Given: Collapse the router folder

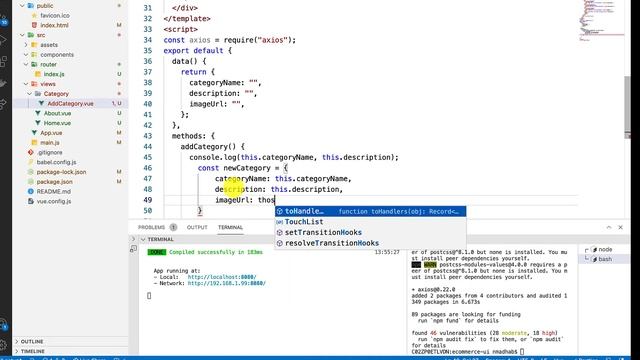Looking at the screenshot, I should click(x=26, y=64).
